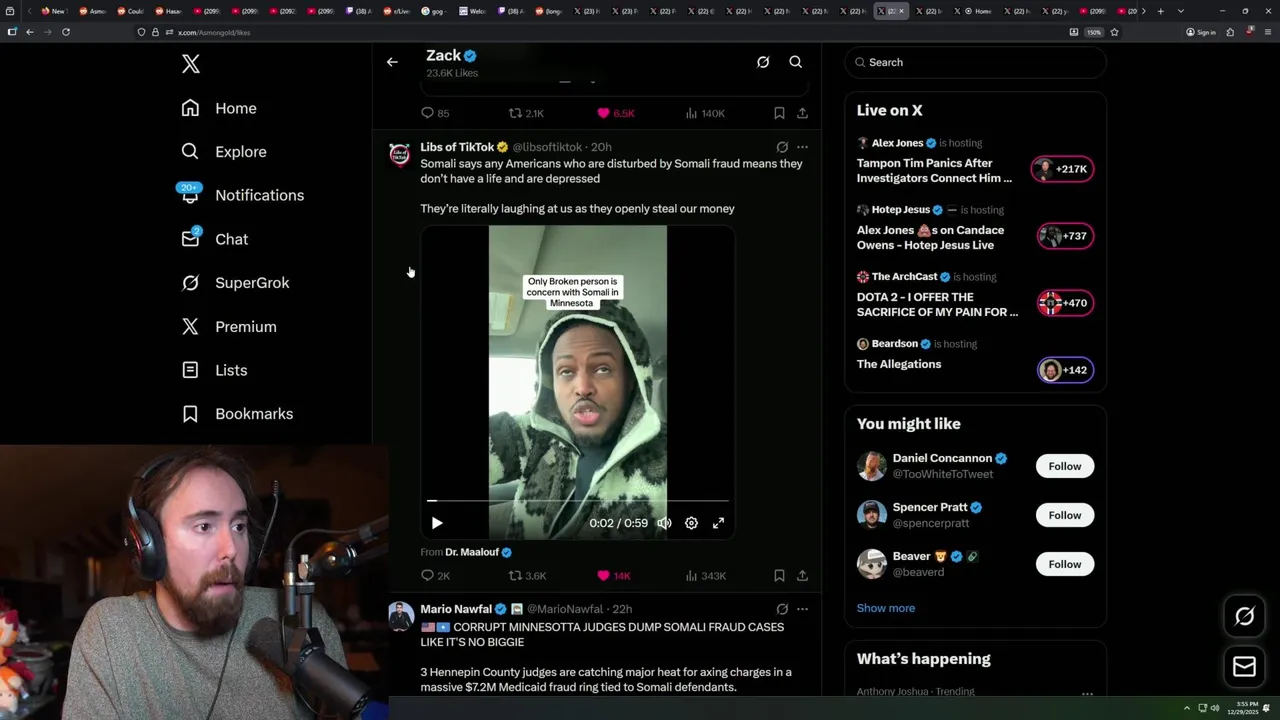The width and height of the screenshot is (1280, 720).
Task: Switch the video to fullscreen
Action: click(718, 523)
